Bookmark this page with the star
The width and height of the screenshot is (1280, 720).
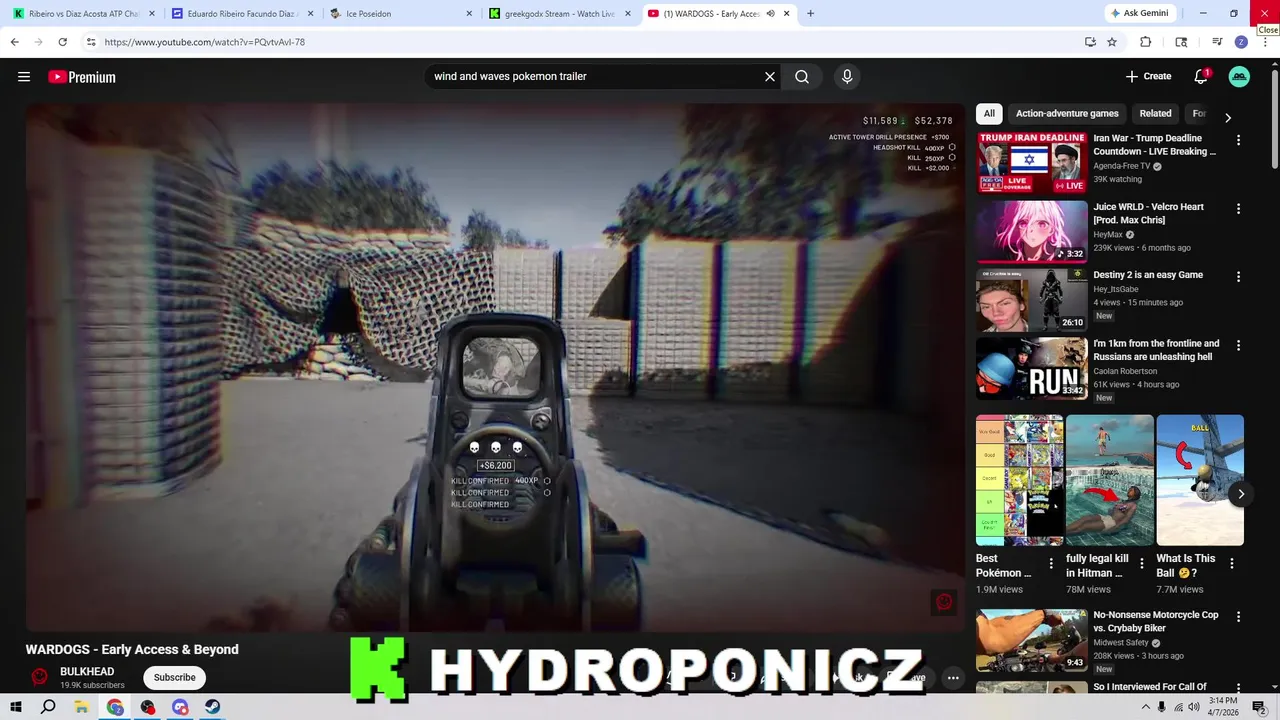(1112, 42)
